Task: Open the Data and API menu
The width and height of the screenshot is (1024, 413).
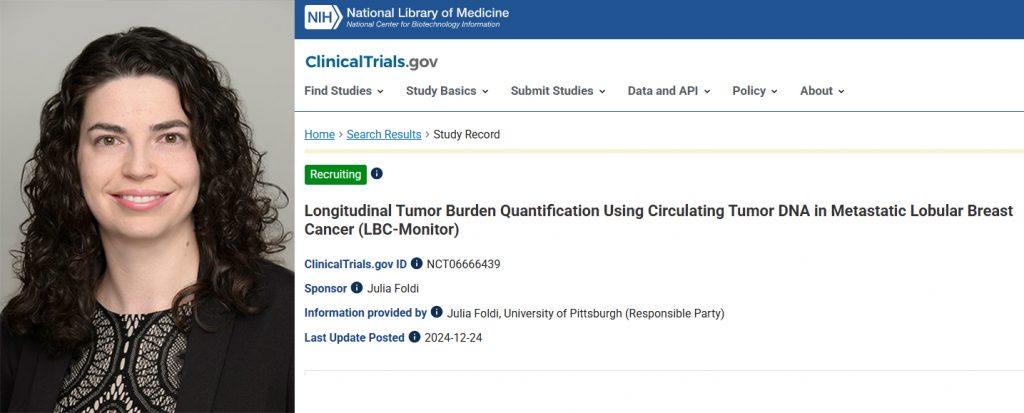Action: (x=669, y=91)
